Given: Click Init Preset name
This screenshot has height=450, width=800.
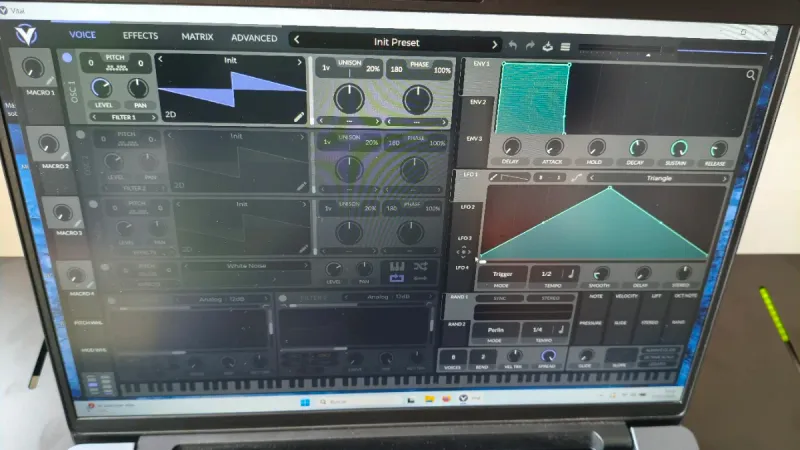Looking at the screenshot, I should point(396,42).
